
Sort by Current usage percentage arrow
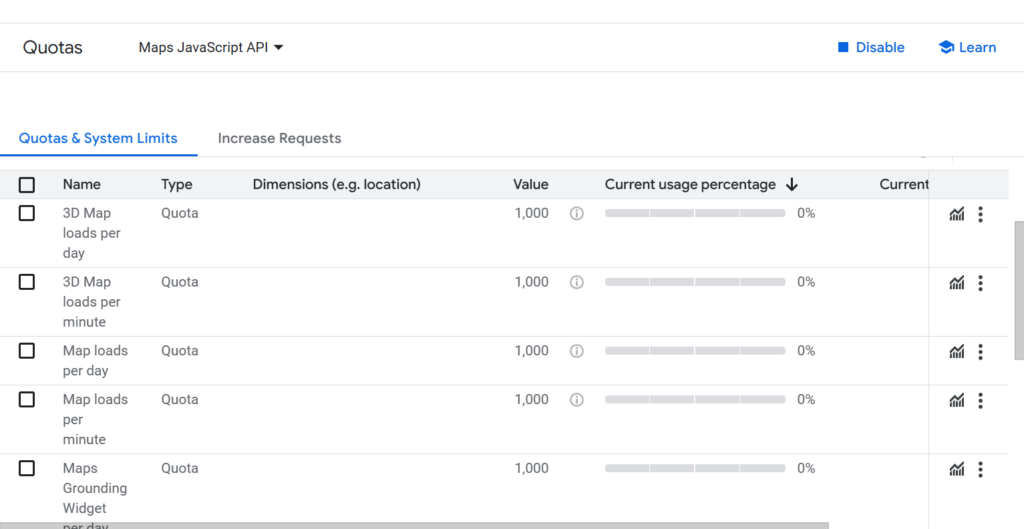(x=792, y=185)
